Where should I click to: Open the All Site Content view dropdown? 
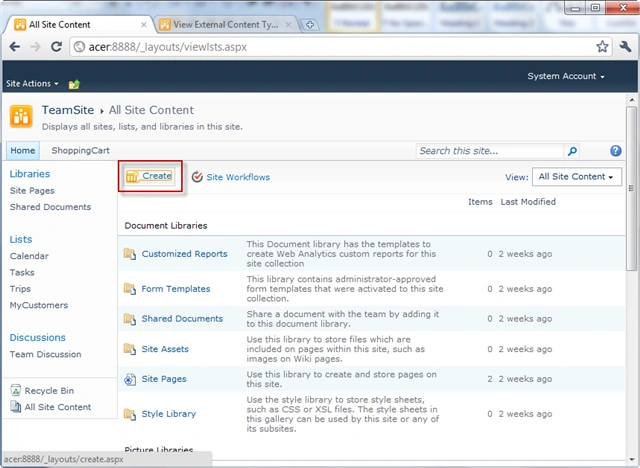coord(577,177)
